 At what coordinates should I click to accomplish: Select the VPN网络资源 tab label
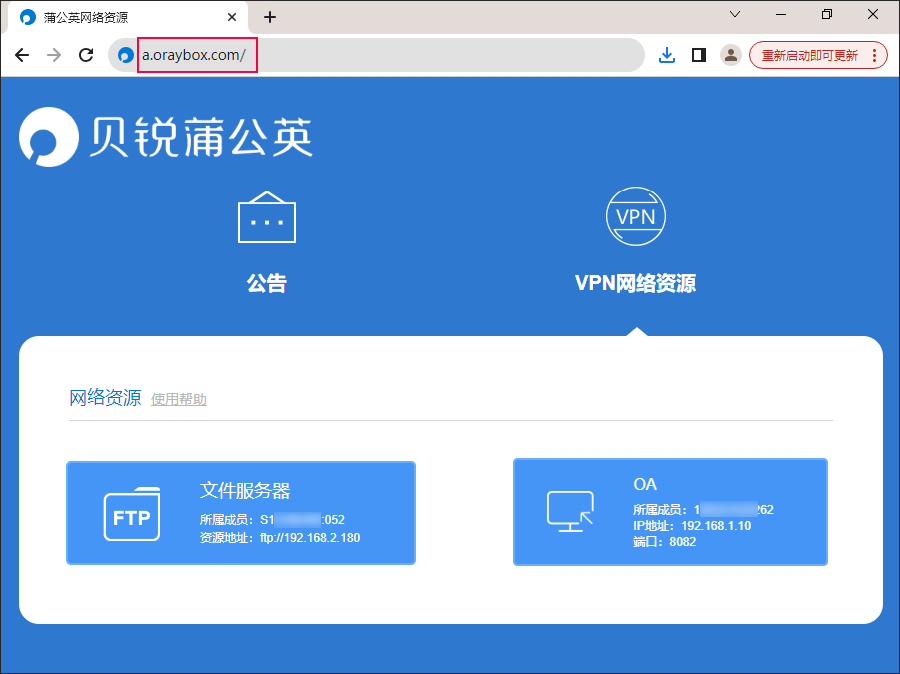[x=635, y=283]
